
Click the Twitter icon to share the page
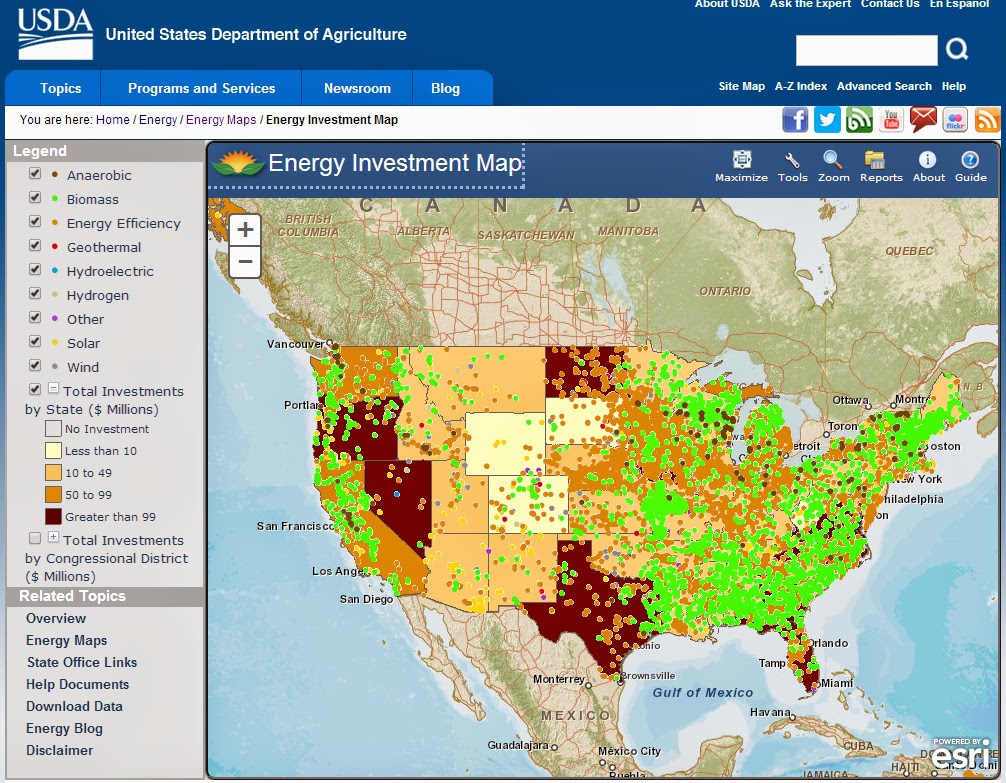coord(827,119)
